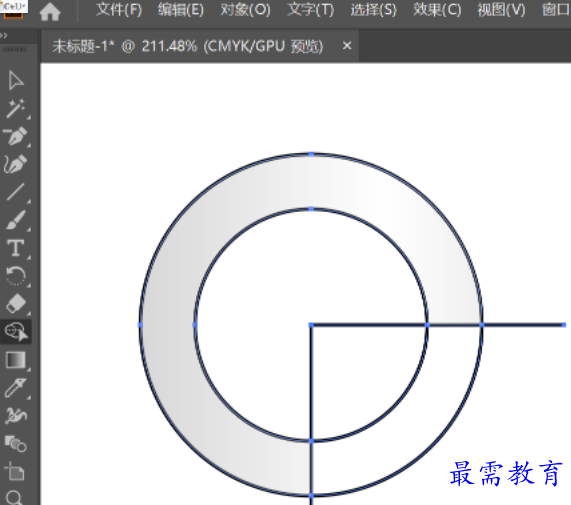Click the anchor at the horizontal line's right end
The width and height of the screenshot is (571, 505).
coord(564,325)
